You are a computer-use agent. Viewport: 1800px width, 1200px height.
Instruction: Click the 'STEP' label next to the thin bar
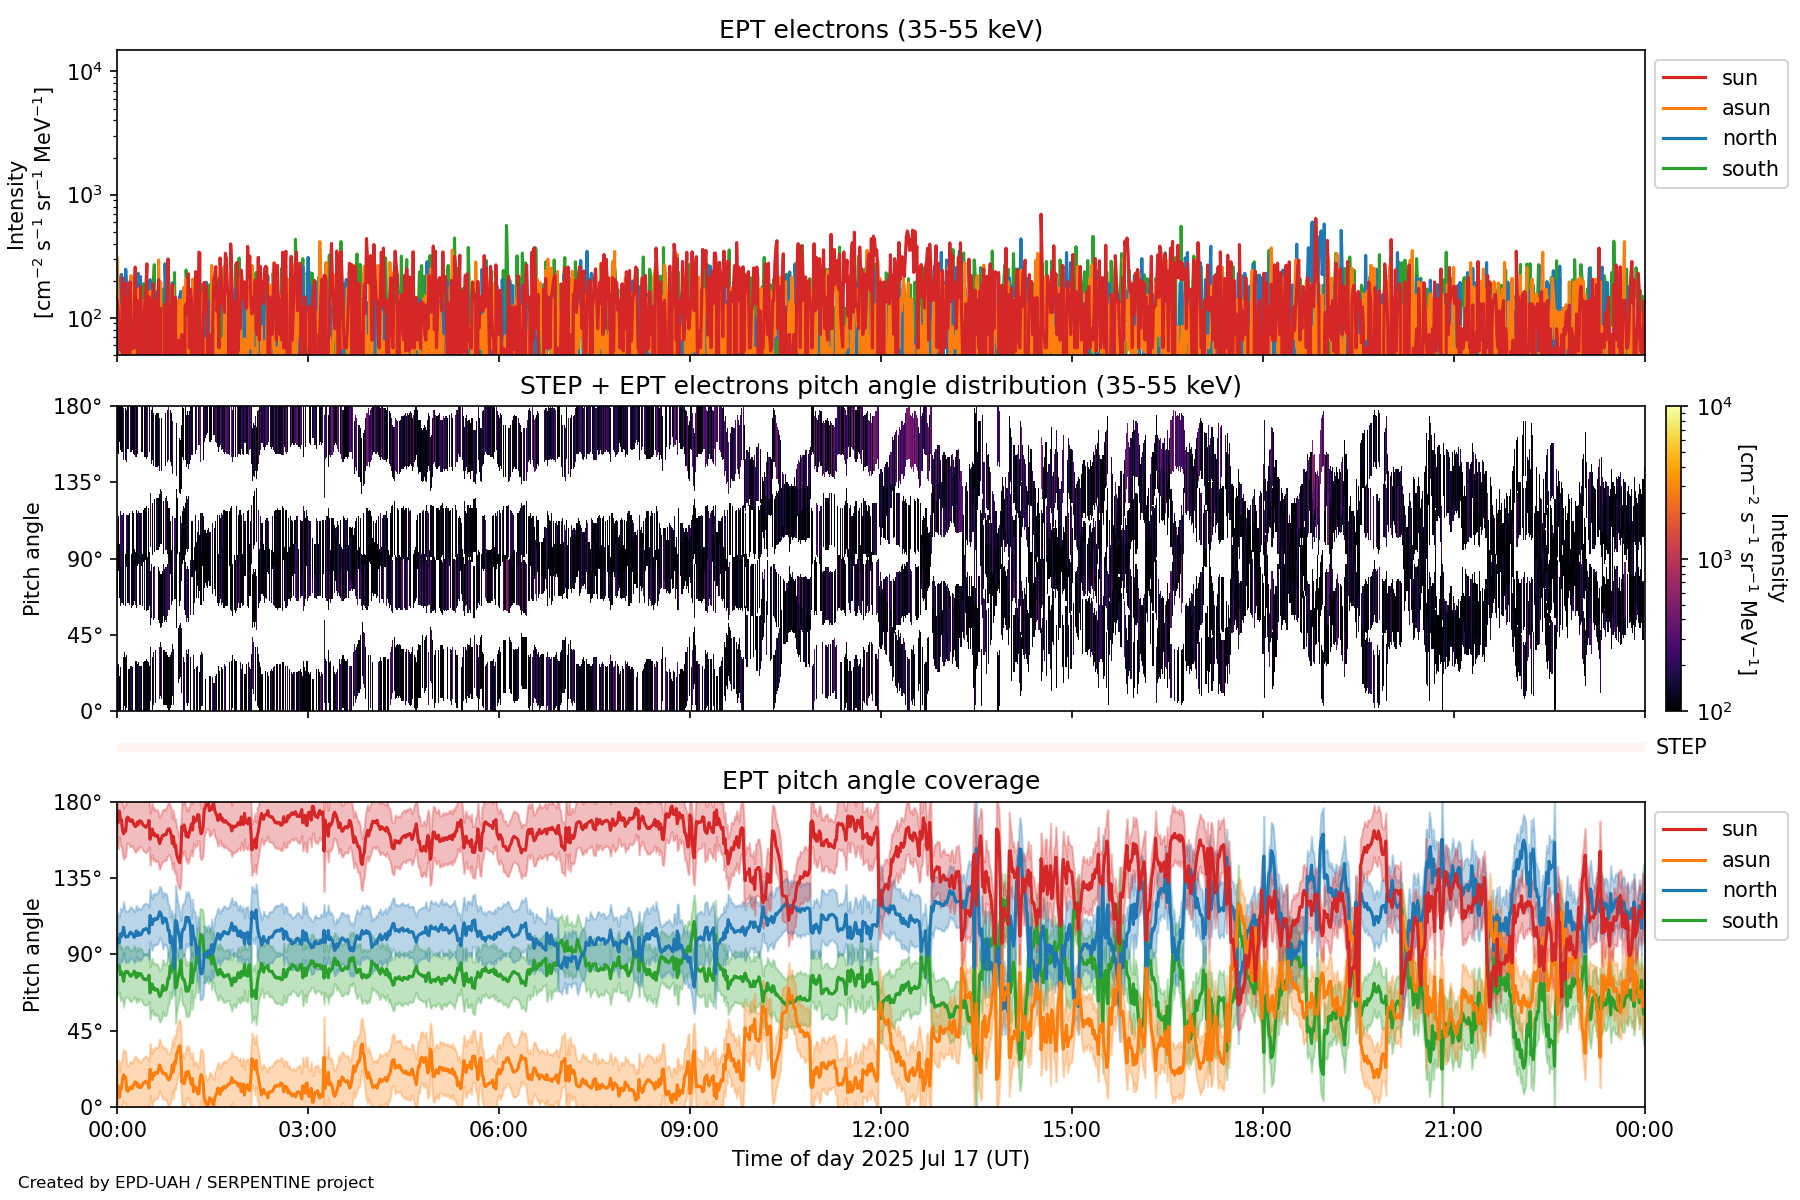(x=1680, y=747)
